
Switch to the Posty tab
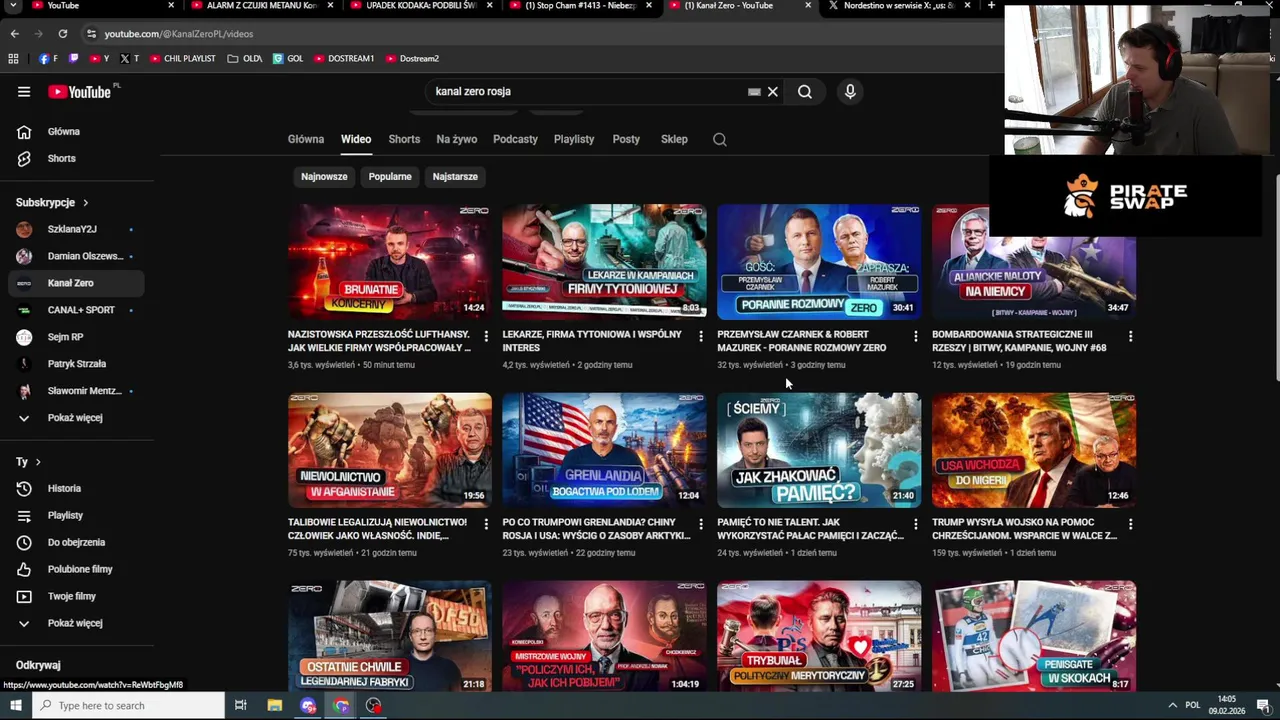tap(626, 139)
